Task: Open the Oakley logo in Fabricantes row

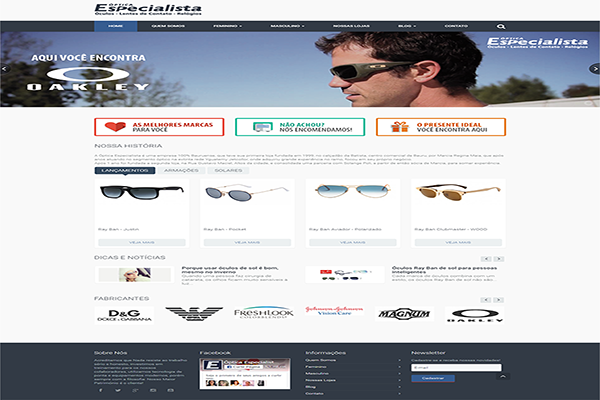Action: click(x=474, y=315)
